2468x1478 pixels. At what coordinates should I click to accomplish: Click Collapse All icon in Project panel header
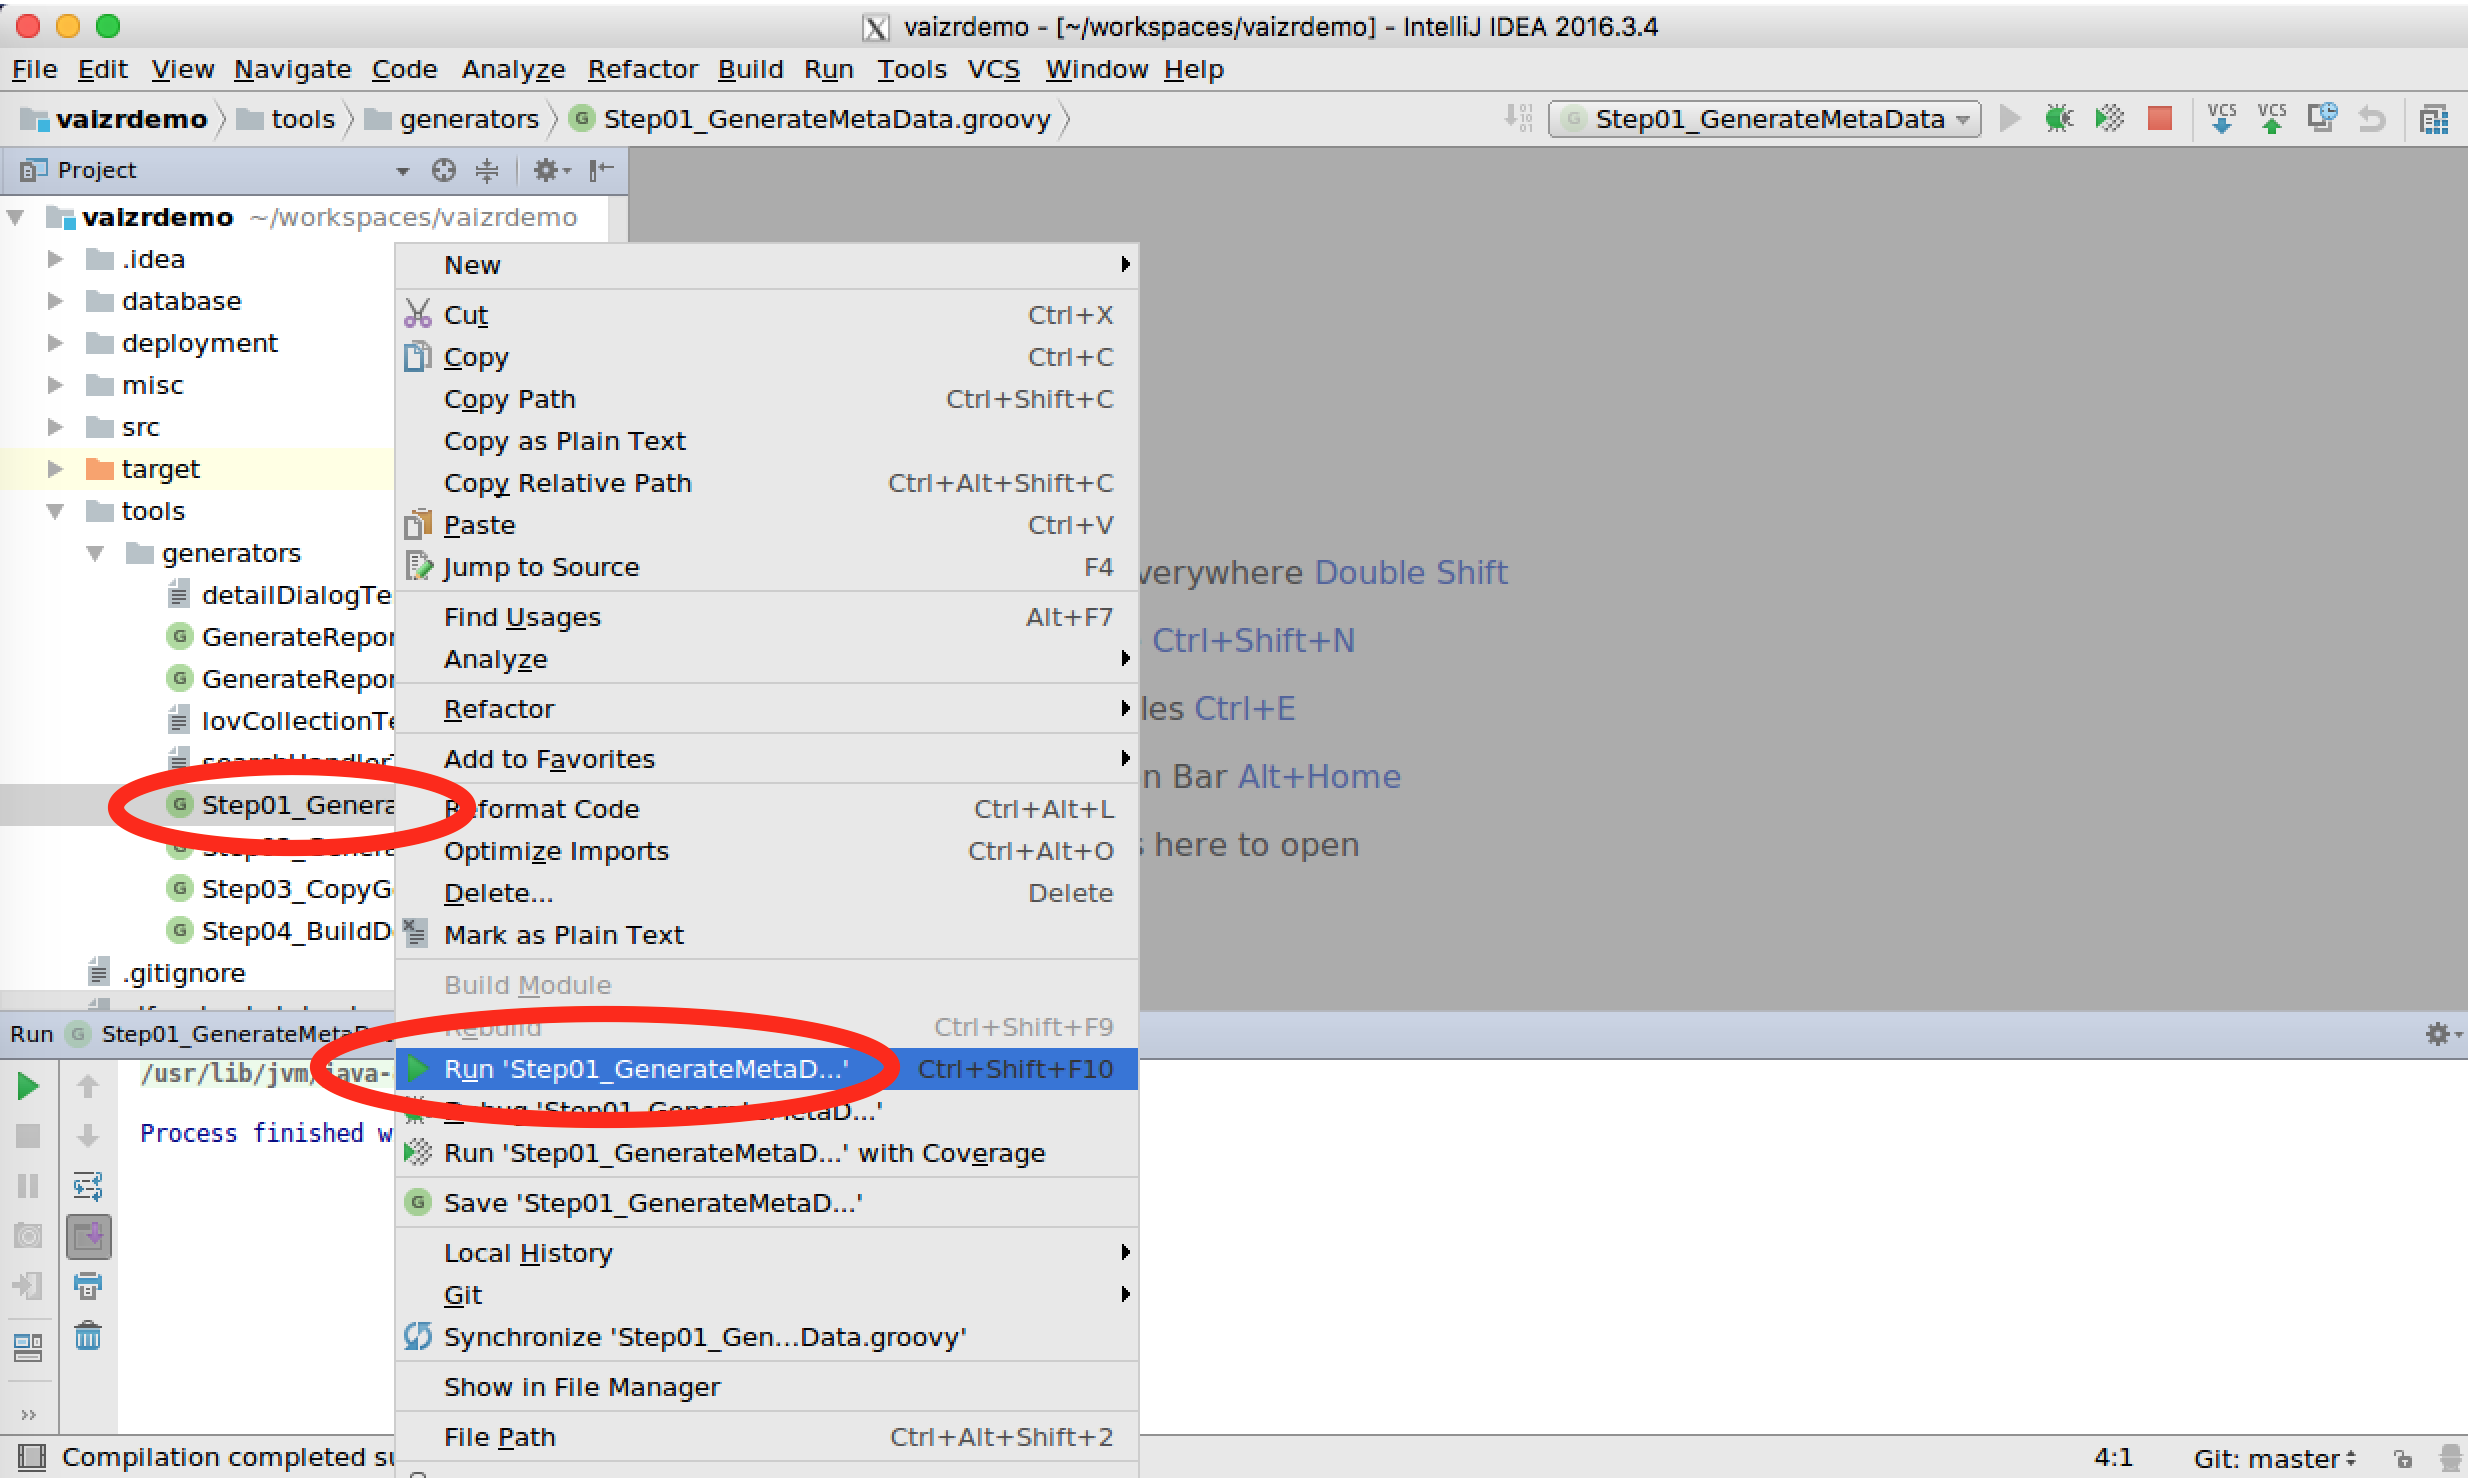coord(487,170)
